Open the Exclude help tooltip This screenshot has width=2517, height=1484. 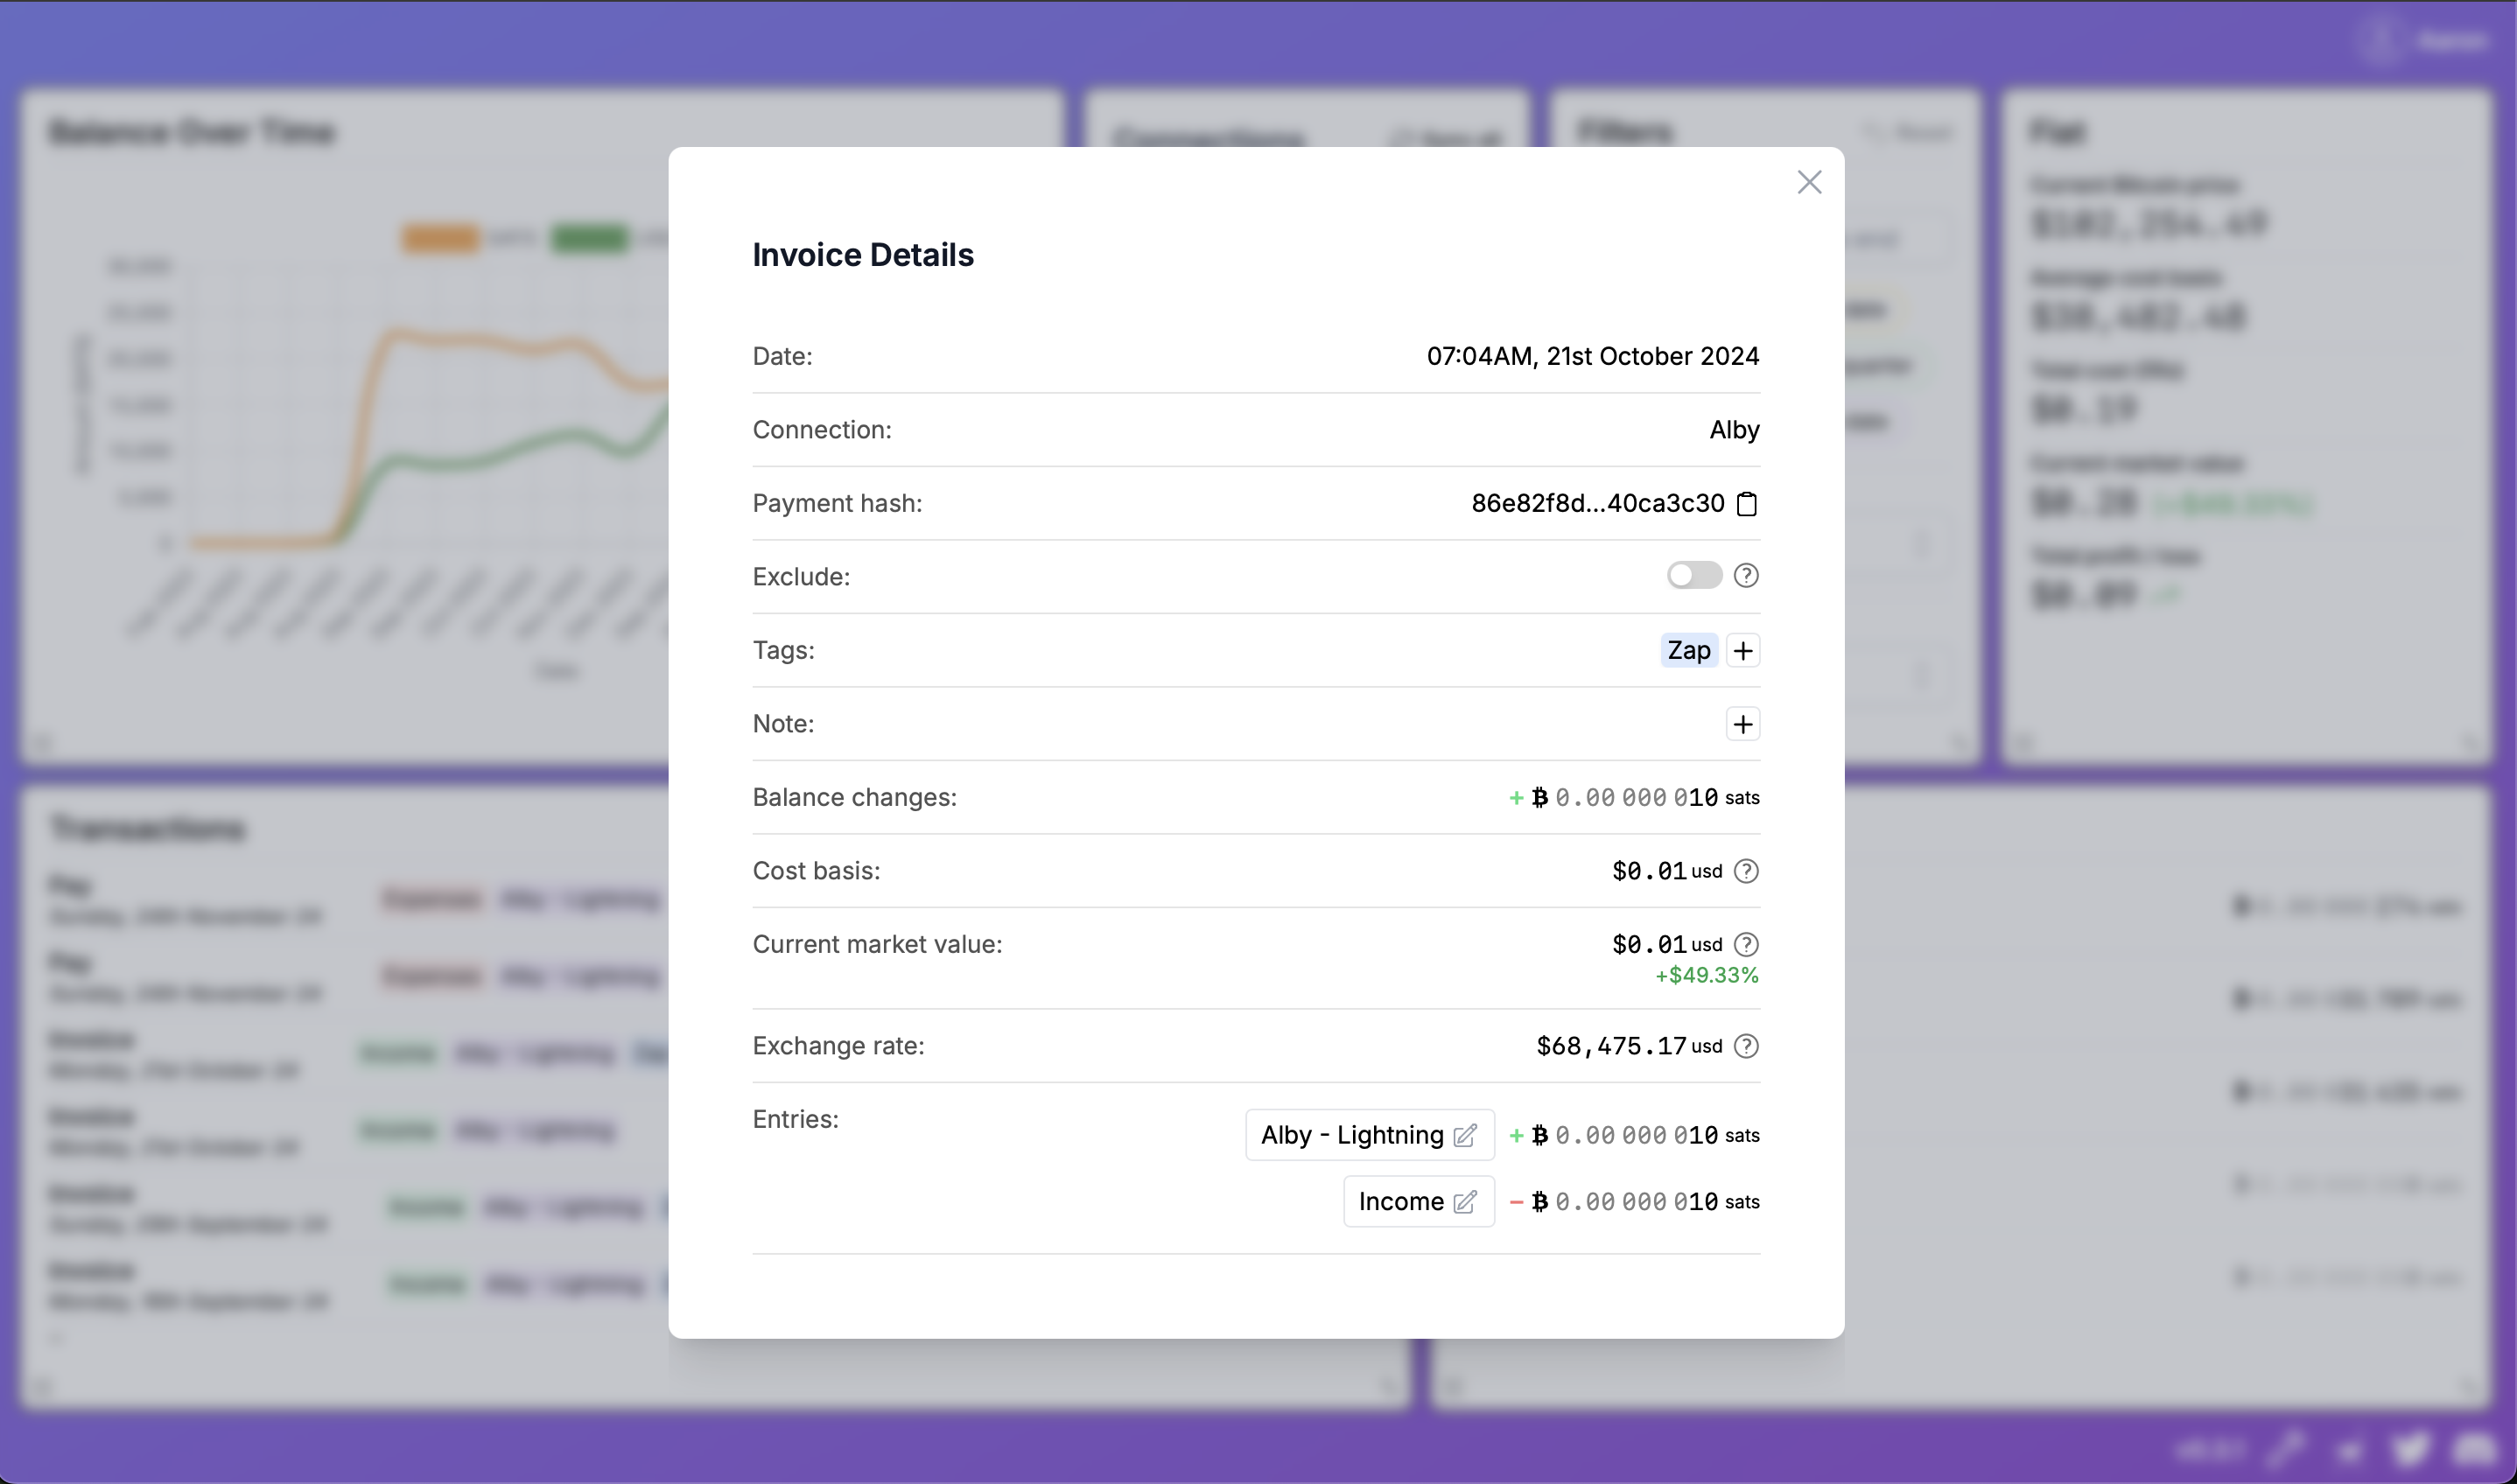click(x=1746, y=575)
